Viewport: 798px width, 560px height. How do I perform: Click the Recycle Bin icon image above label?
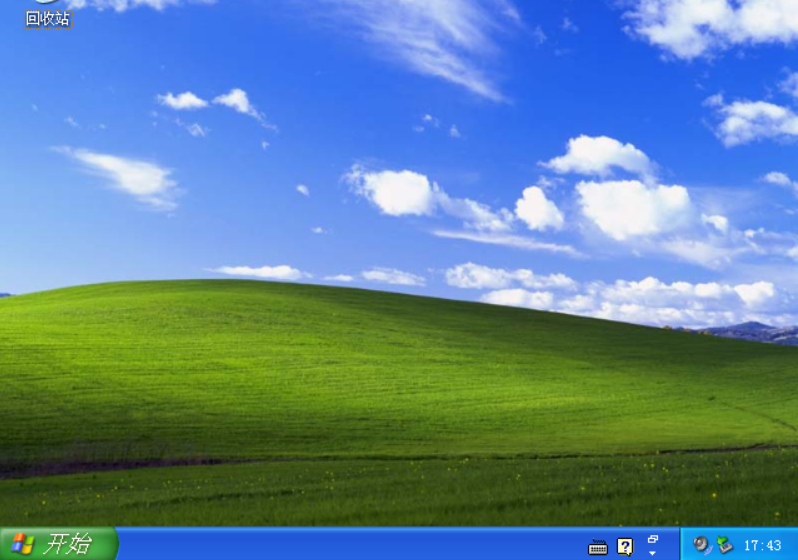(46, 3)
